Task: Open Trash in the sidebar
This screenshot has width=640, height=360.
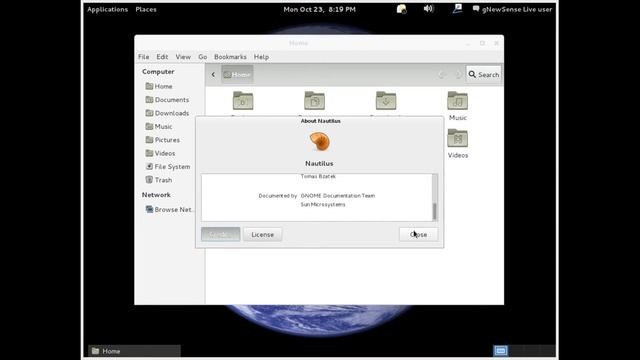Action: coord(159,180)
